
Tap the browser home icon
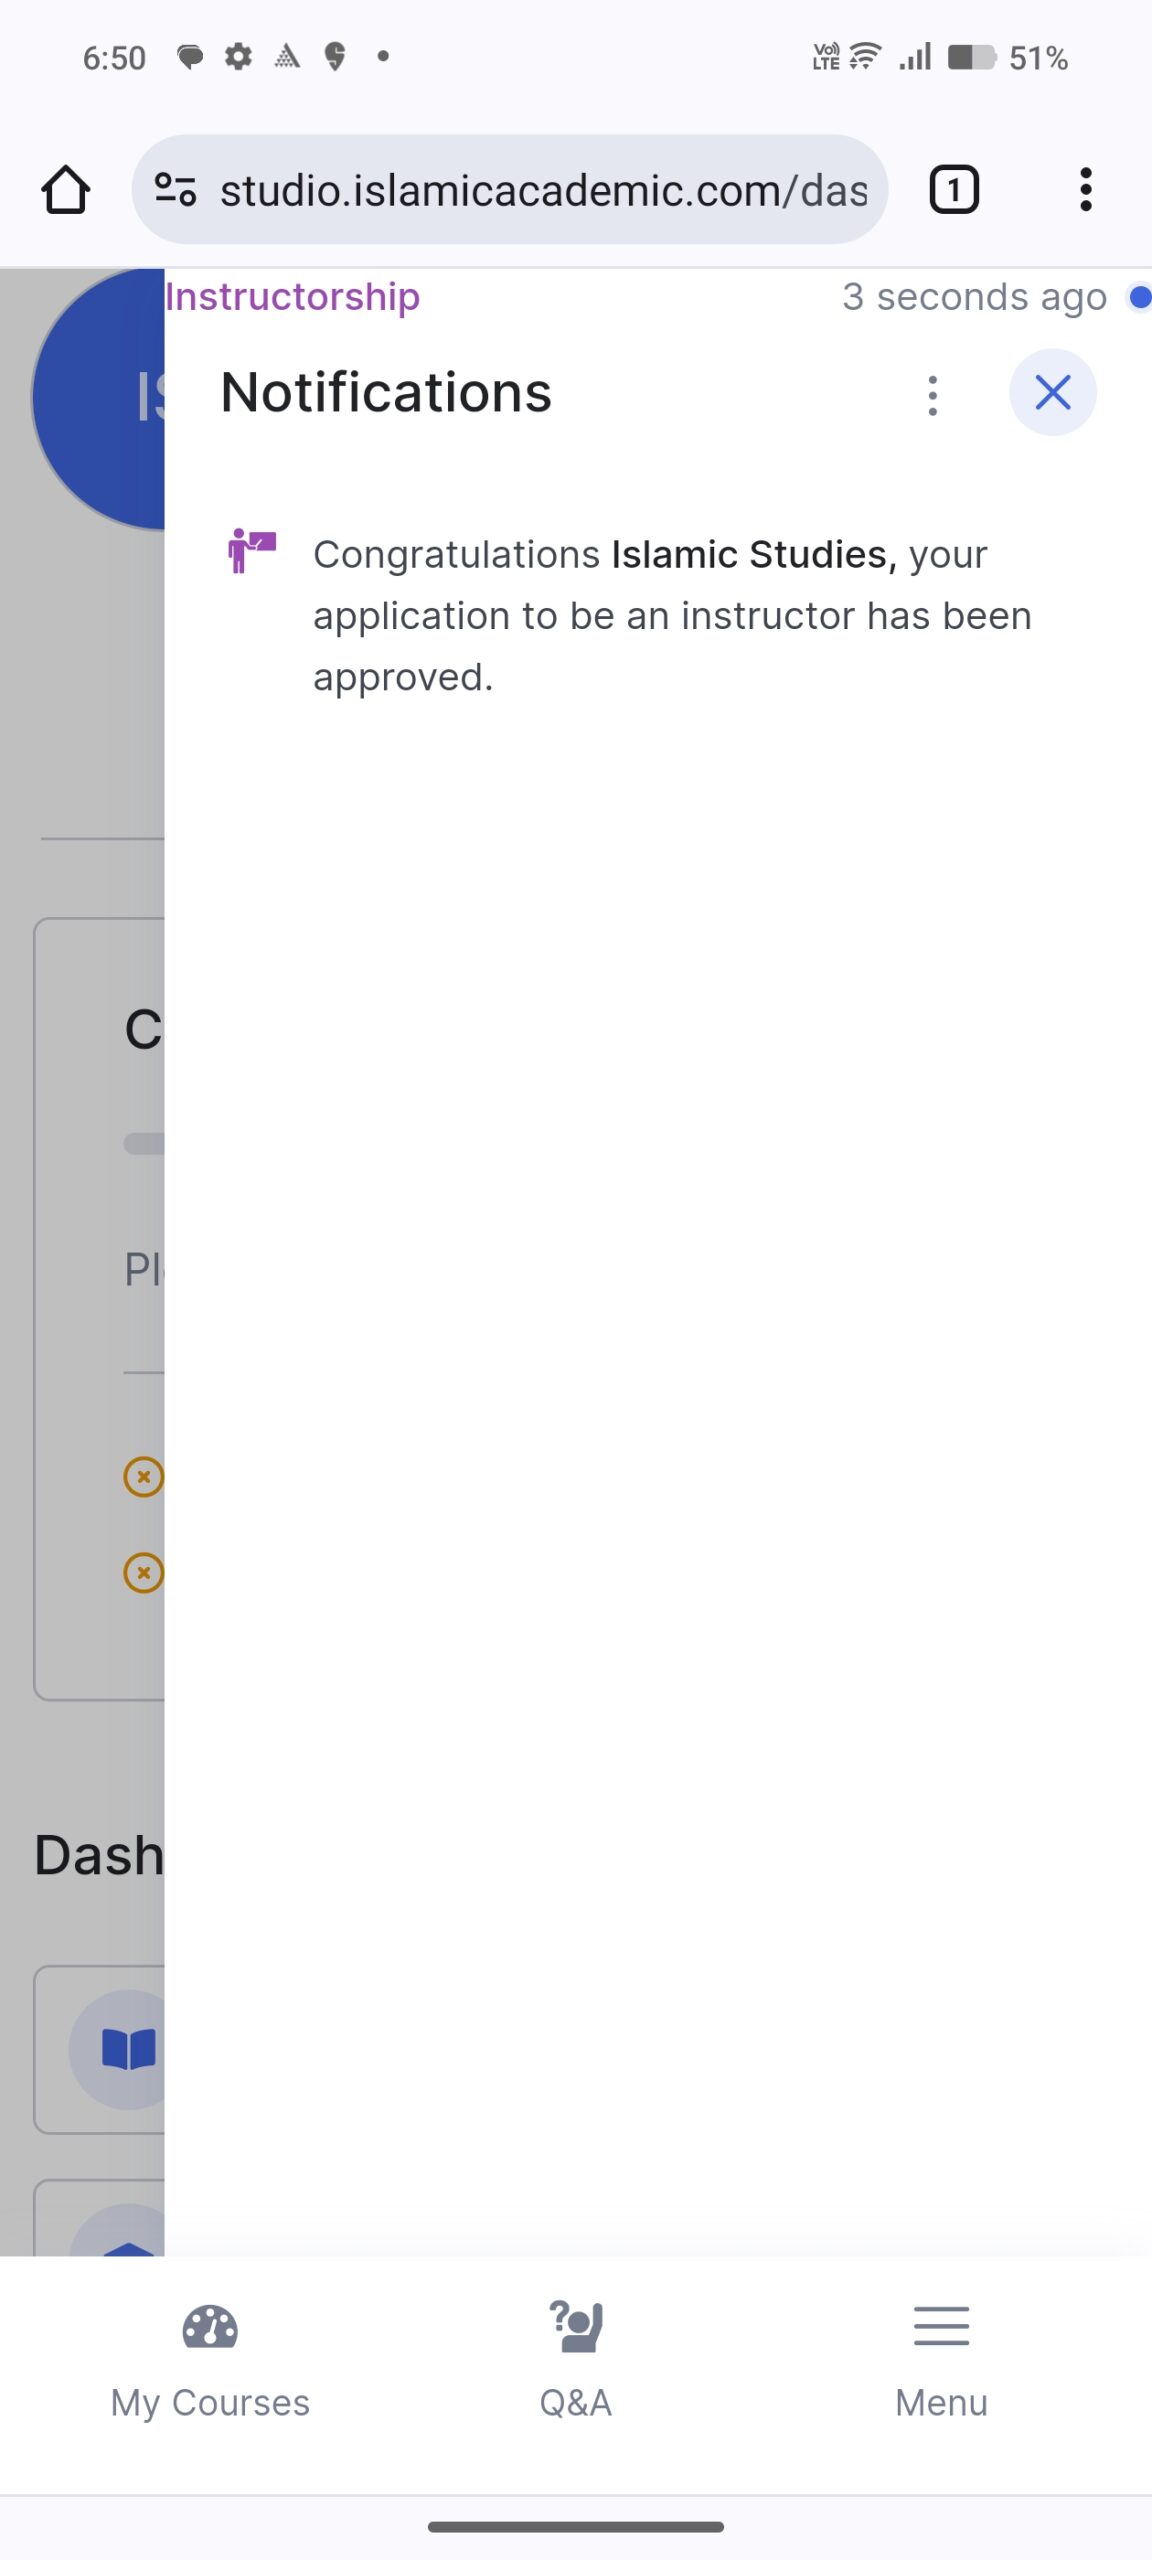pos(66,190)
